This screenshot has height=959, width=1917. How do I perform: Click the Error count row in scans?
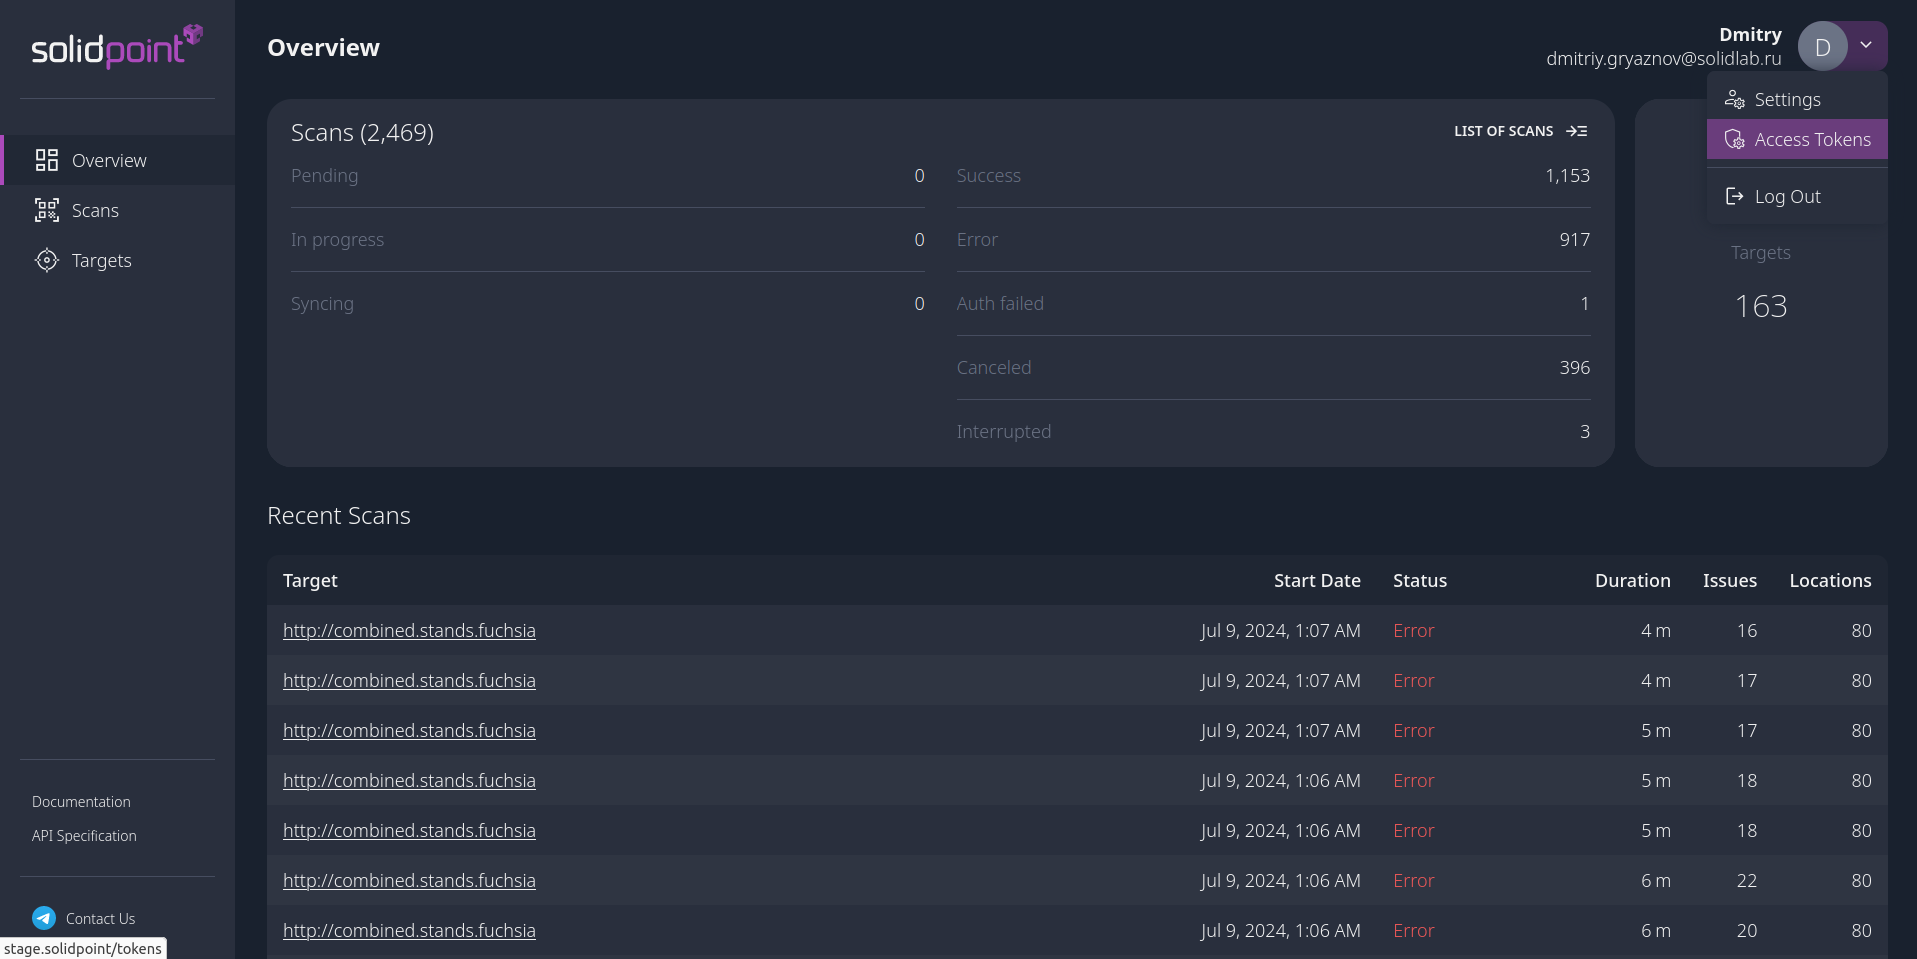click(x=1272, y=240)
